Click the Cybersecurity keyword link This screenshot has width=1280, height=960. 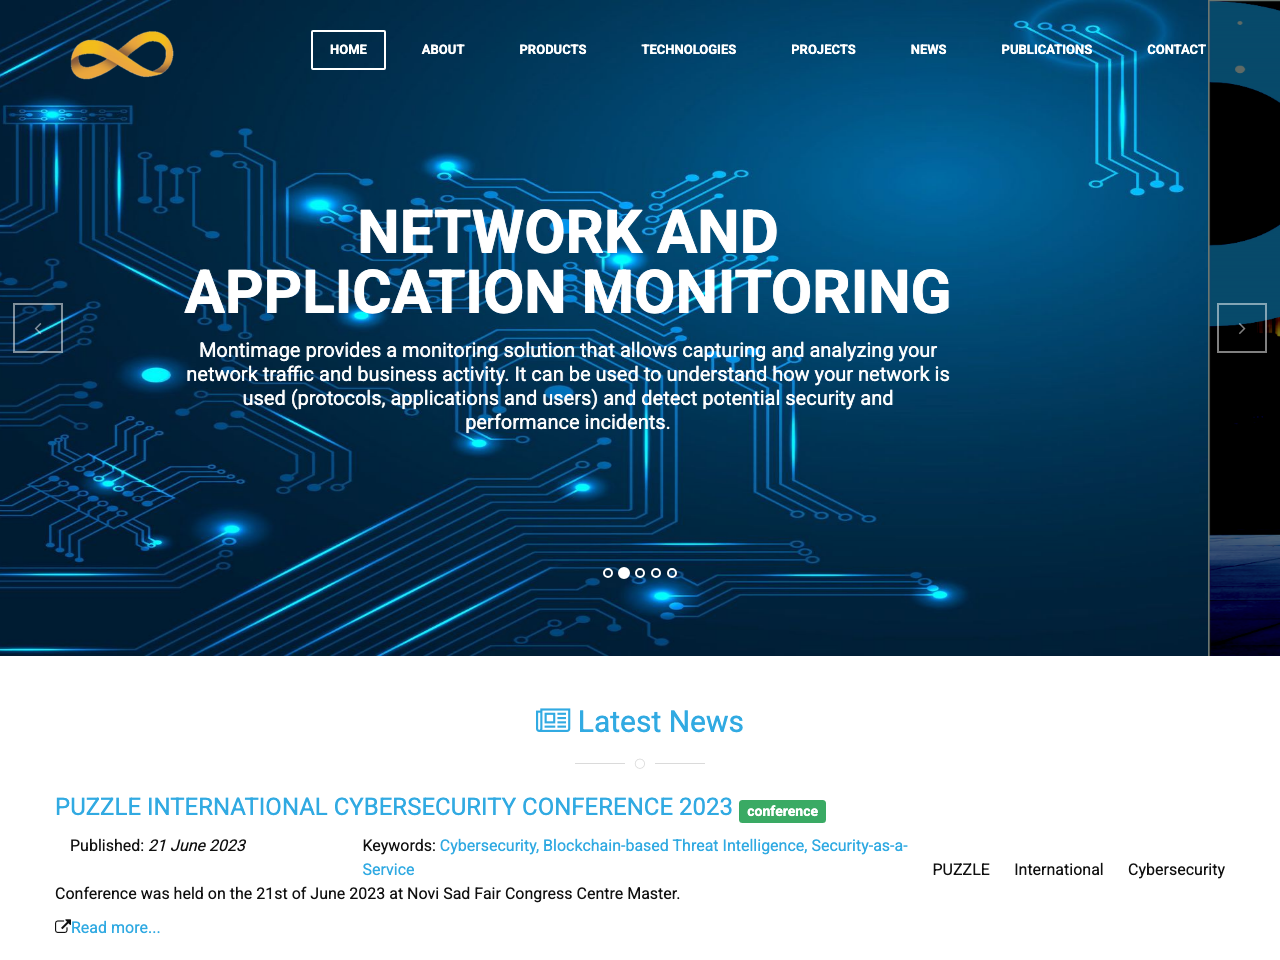tap(488, 845)
